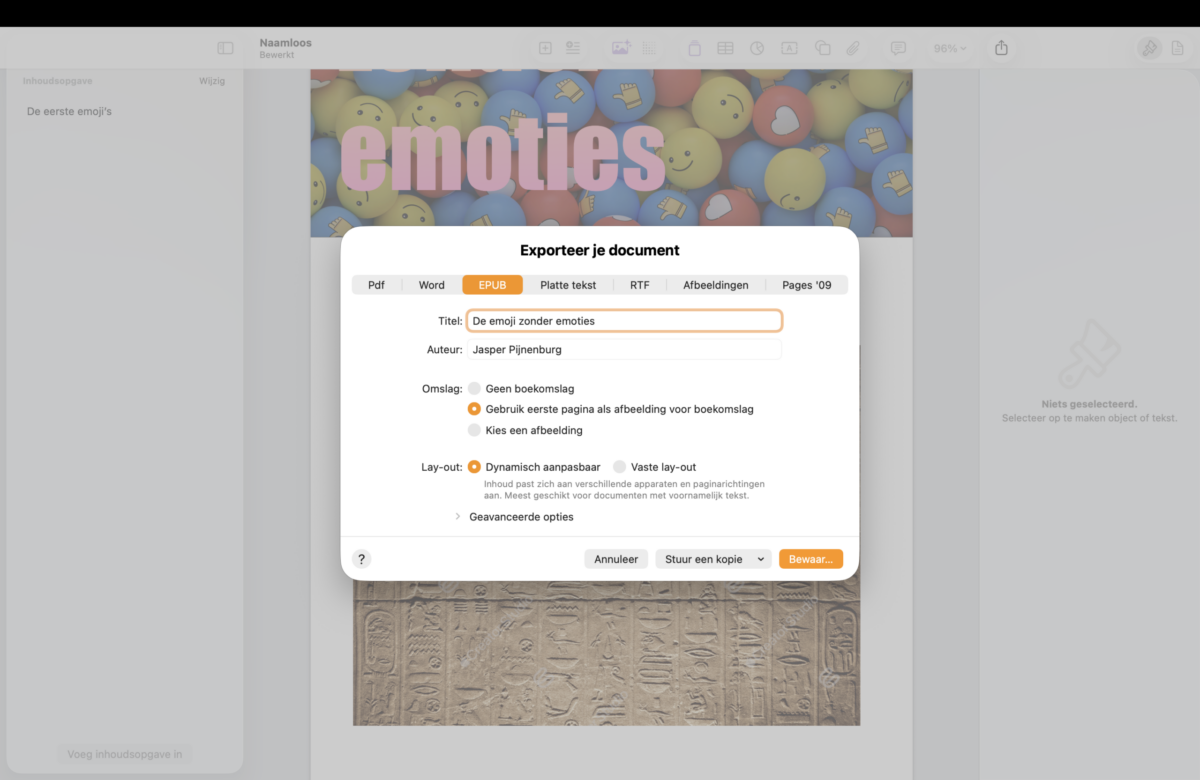The height and width of the screenshot is (780, 1200).
Task: Toggle the sidebar view icon
Action: click(x=225, y=48)
